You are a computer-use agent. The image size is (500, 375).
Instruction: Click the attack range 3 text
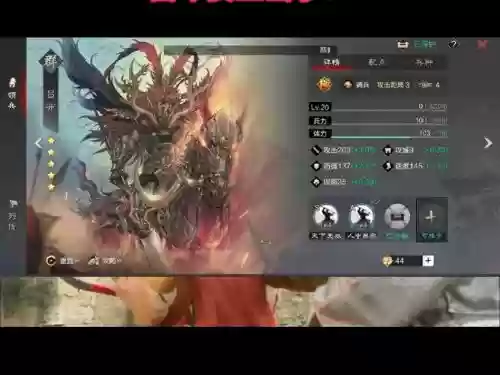[x=393, y=85]
